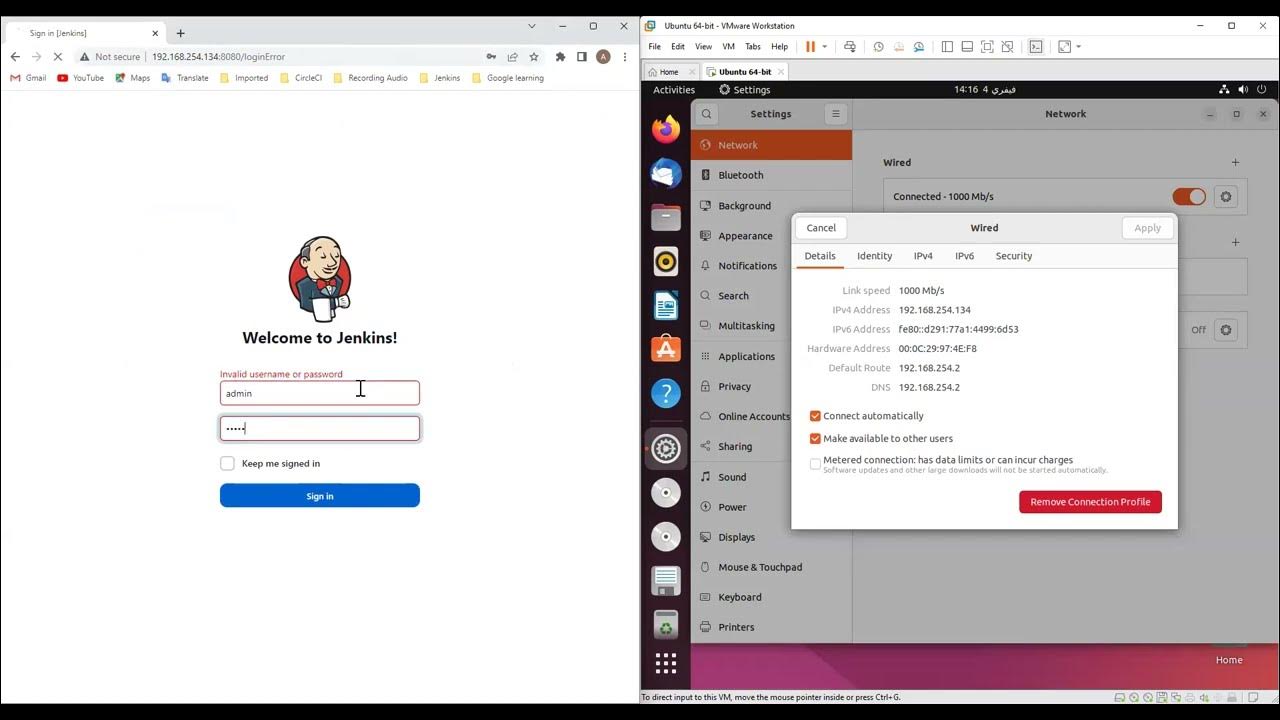
Task: Switch to Identity tab in Wired dialog
Action: (x=874, y=256)
